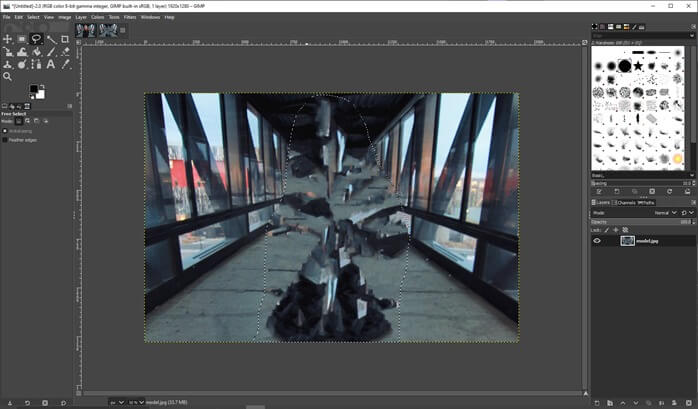Select the Paths tool

tap(37, 65)
